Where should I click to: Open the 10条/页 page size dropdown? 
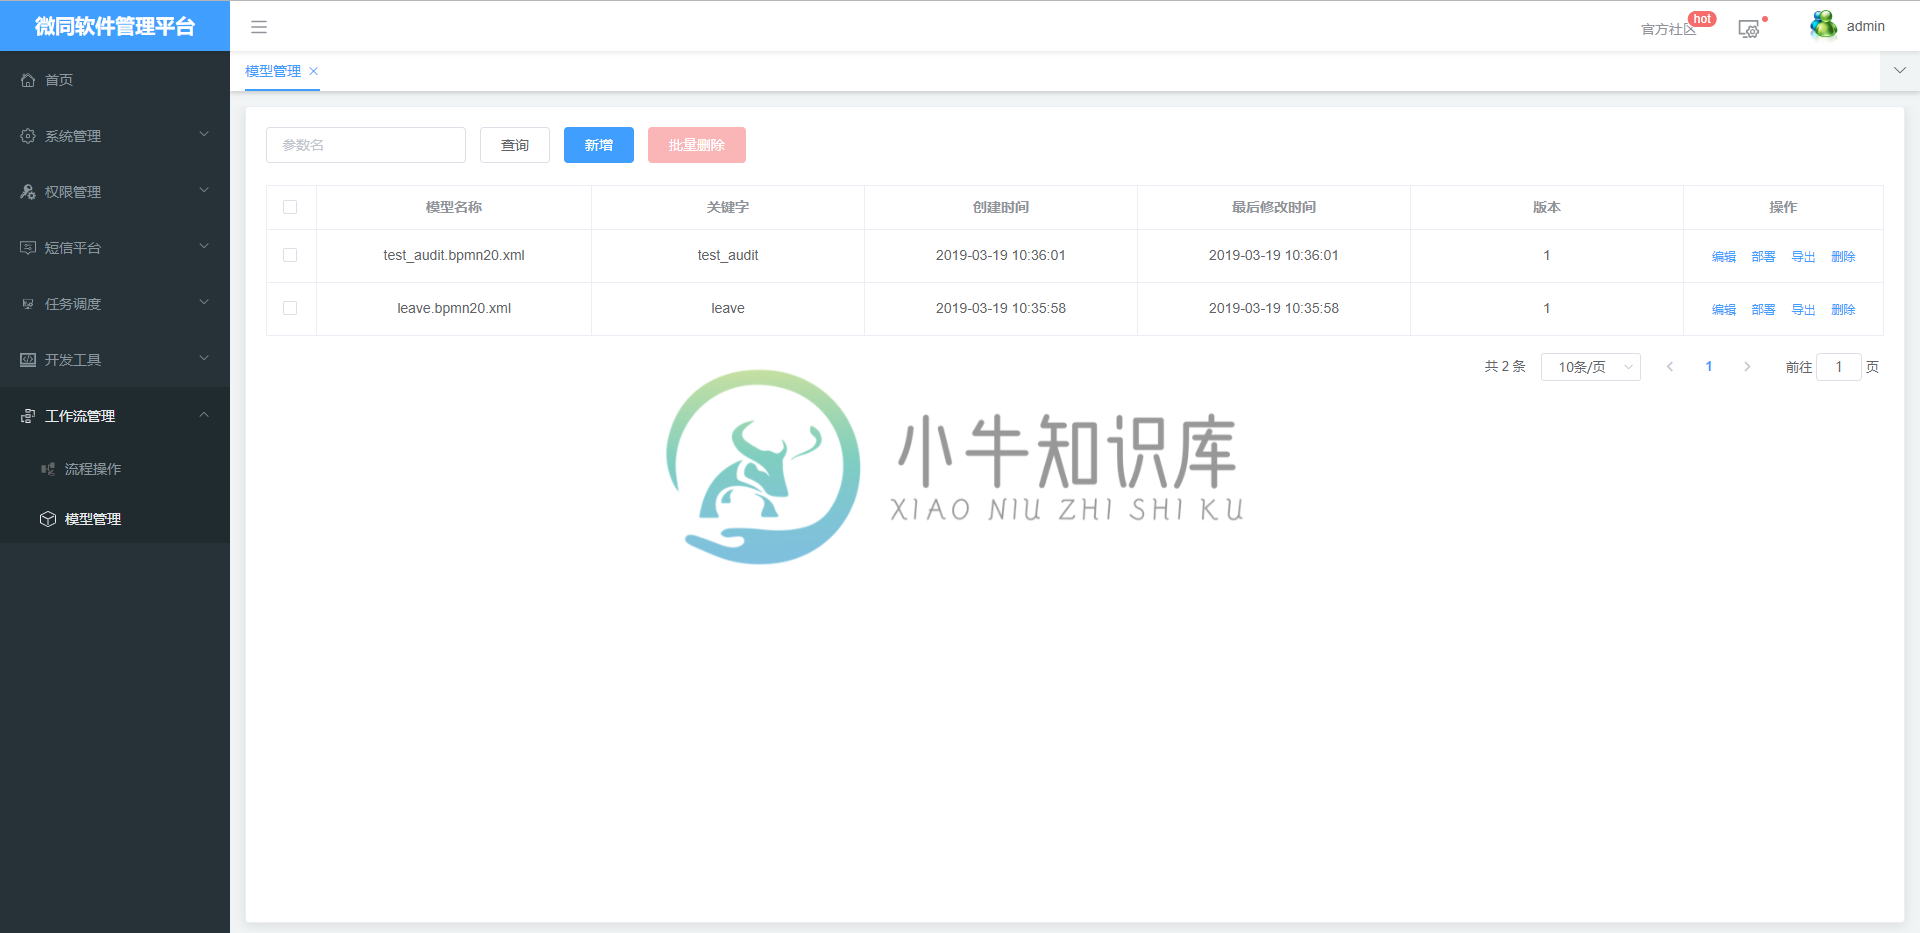pos(1591,367)
